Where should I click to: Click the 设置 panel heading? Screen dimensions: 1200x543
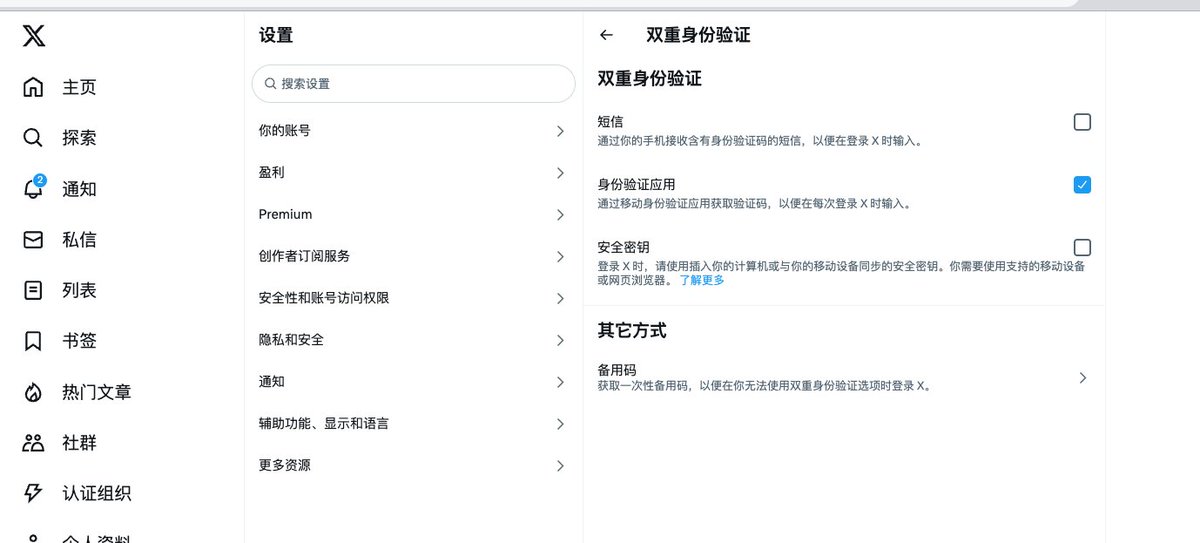click(x=276, y=35)
